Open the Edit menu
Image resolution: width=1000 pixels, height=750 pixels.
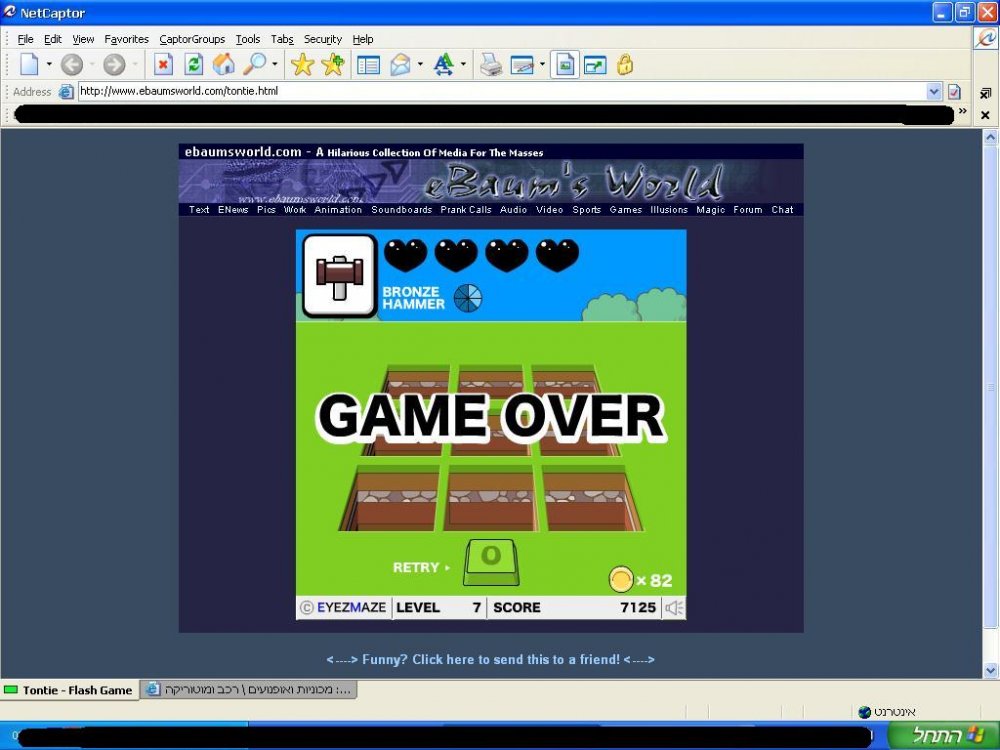pos(52,40)
